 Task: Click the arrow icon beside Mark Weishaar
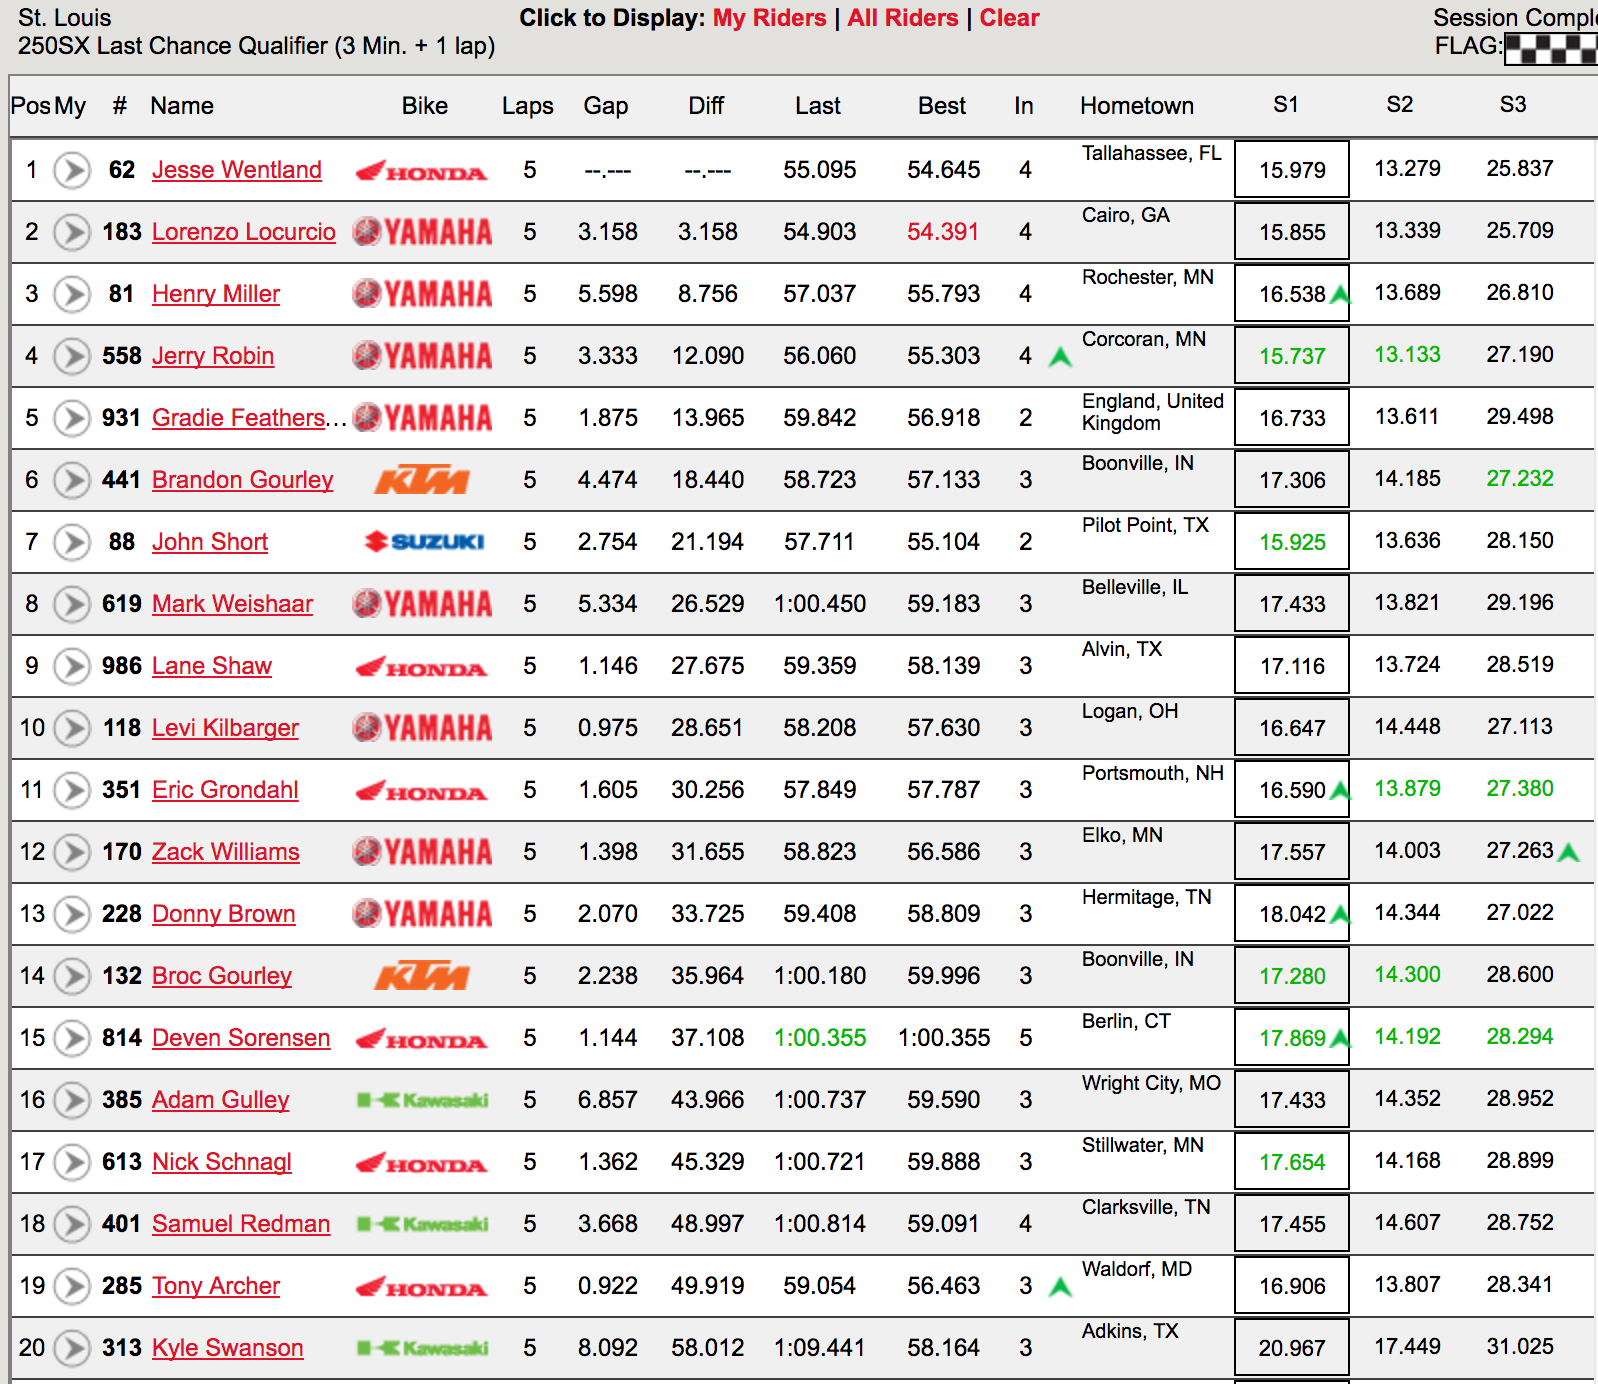(x=72, y=604)
